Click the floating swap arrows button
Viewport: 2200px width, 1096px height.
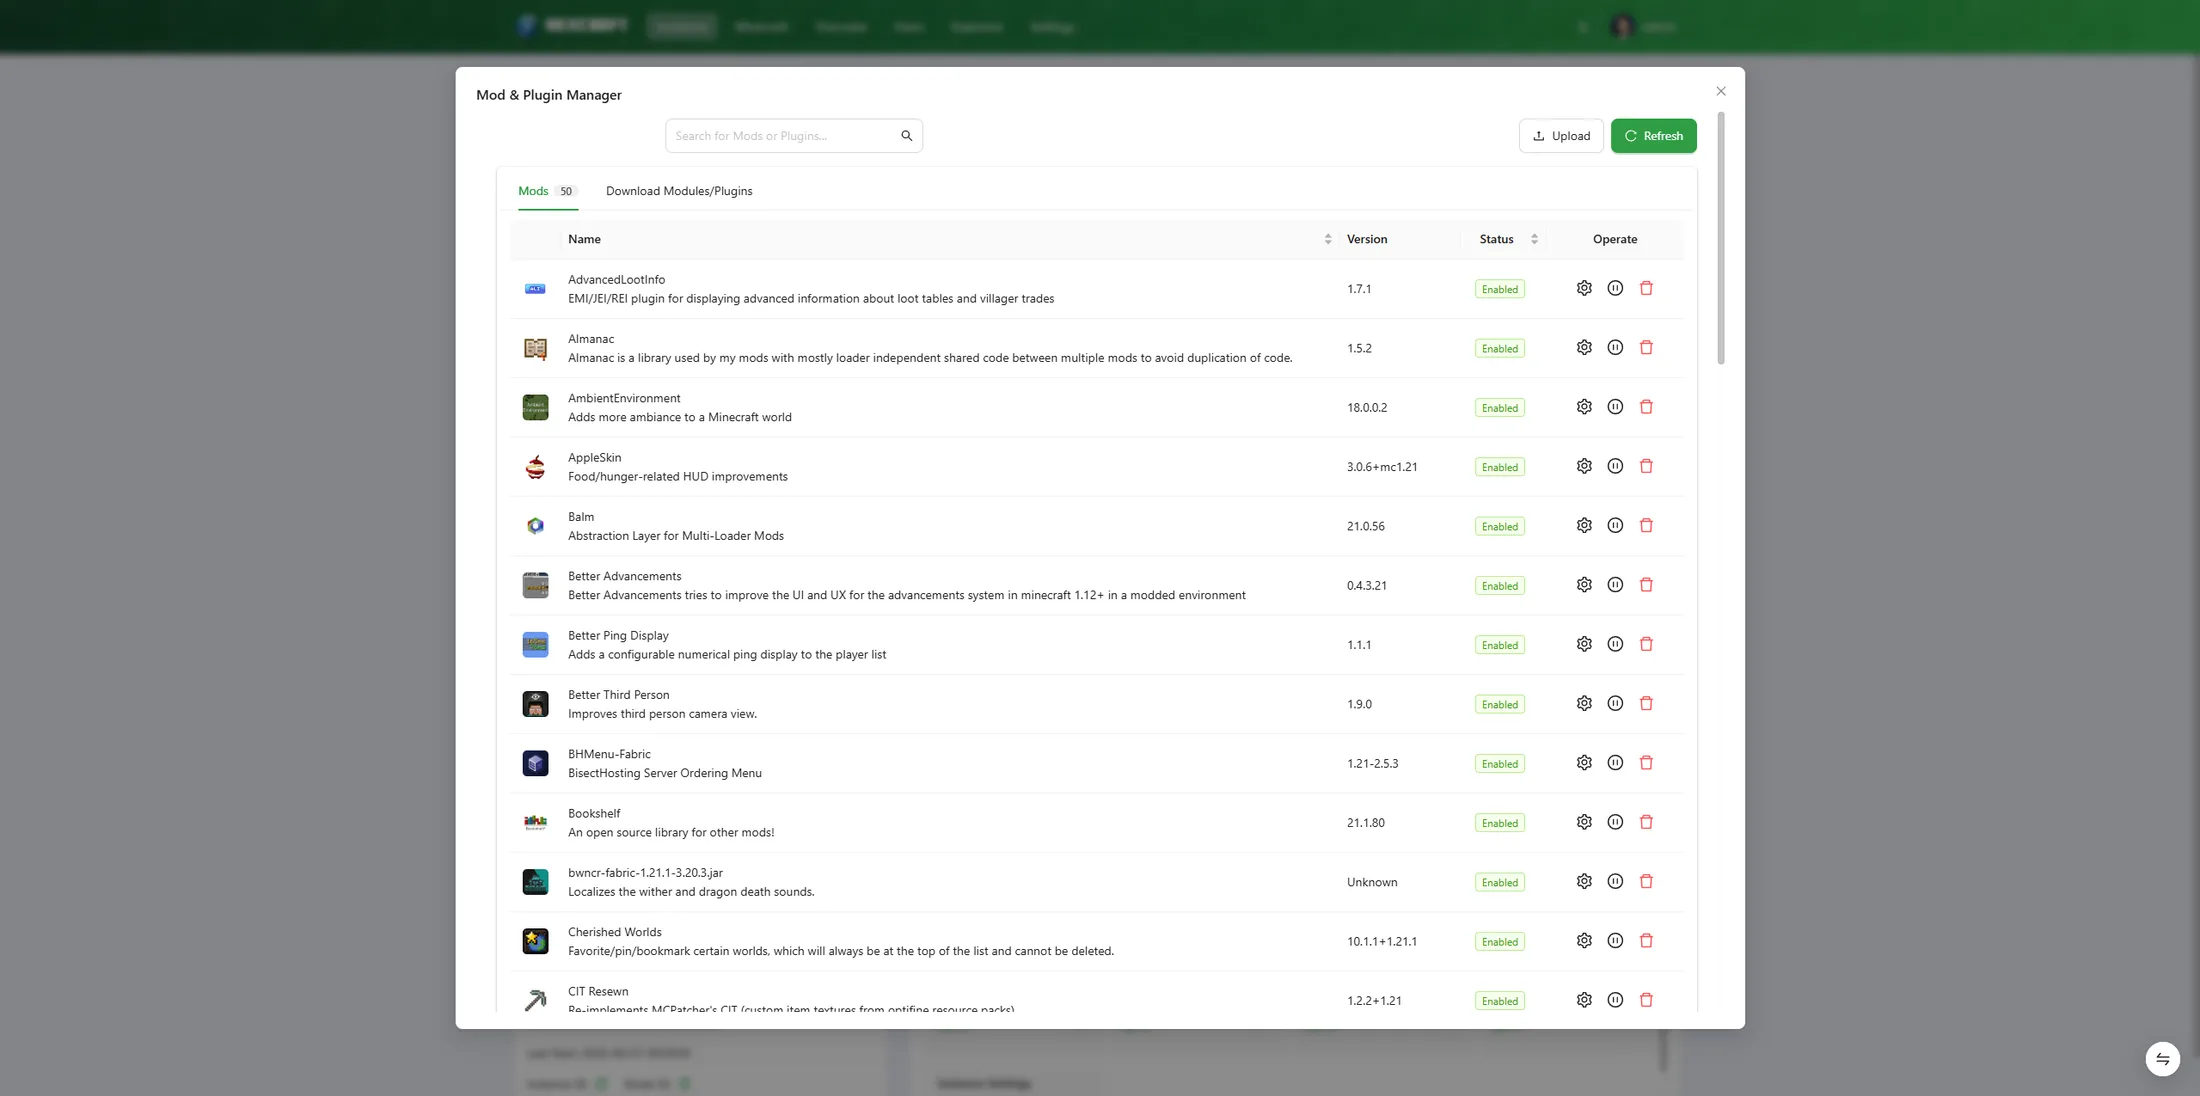(2163, 1059)
